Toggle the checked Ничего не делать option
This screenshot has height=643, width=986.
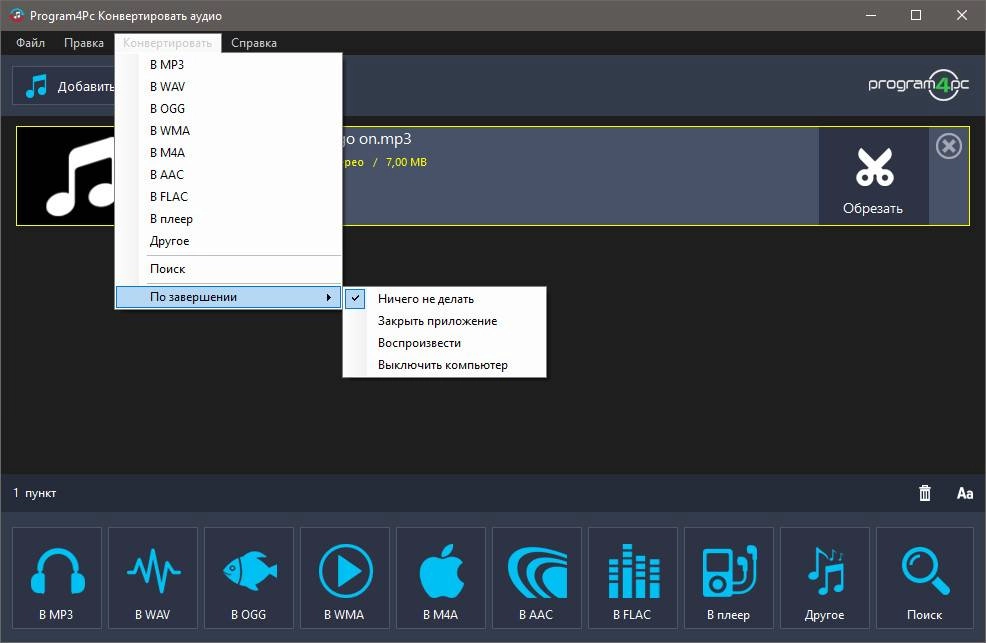[445, 299]
